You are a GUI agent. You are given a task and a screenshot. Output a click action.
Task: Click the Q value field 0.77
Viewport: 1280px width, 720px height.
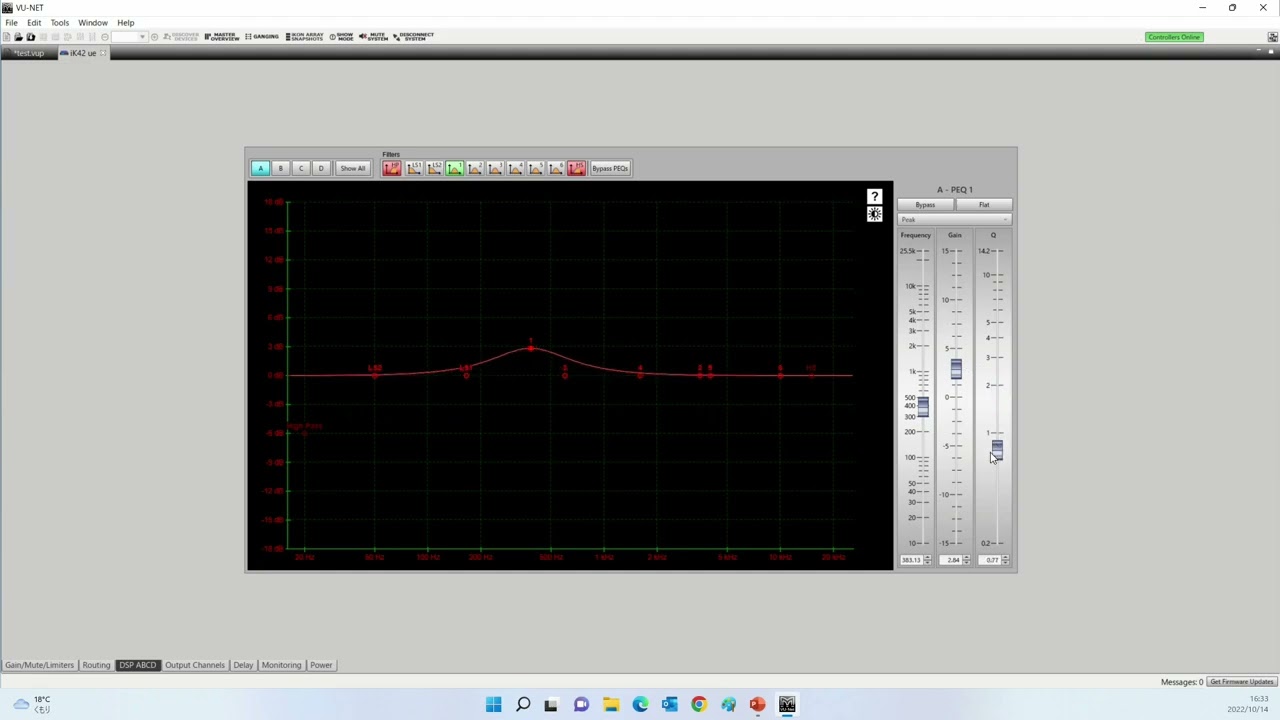991,560
